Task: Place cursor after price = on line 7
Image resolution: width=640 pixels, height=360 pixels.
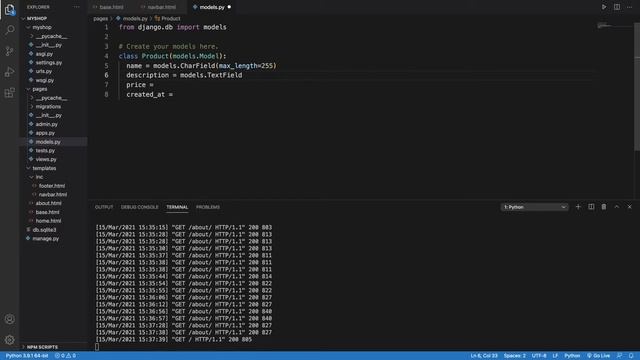Action: 155,85
